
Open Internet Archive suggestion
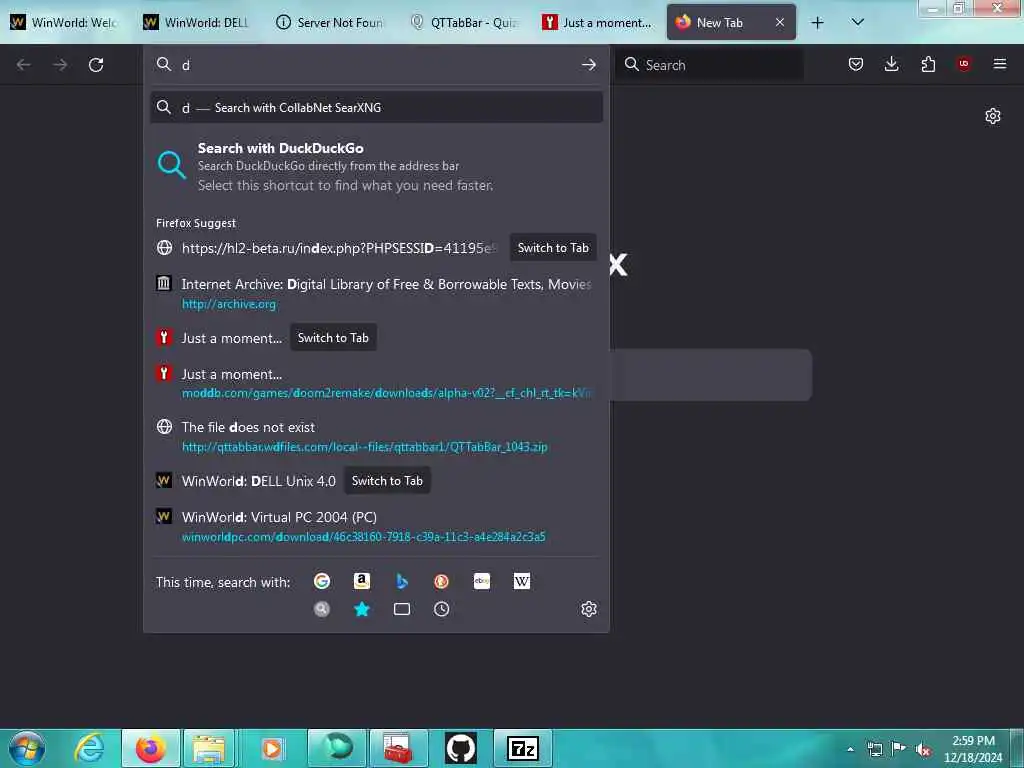coord(376,293)
